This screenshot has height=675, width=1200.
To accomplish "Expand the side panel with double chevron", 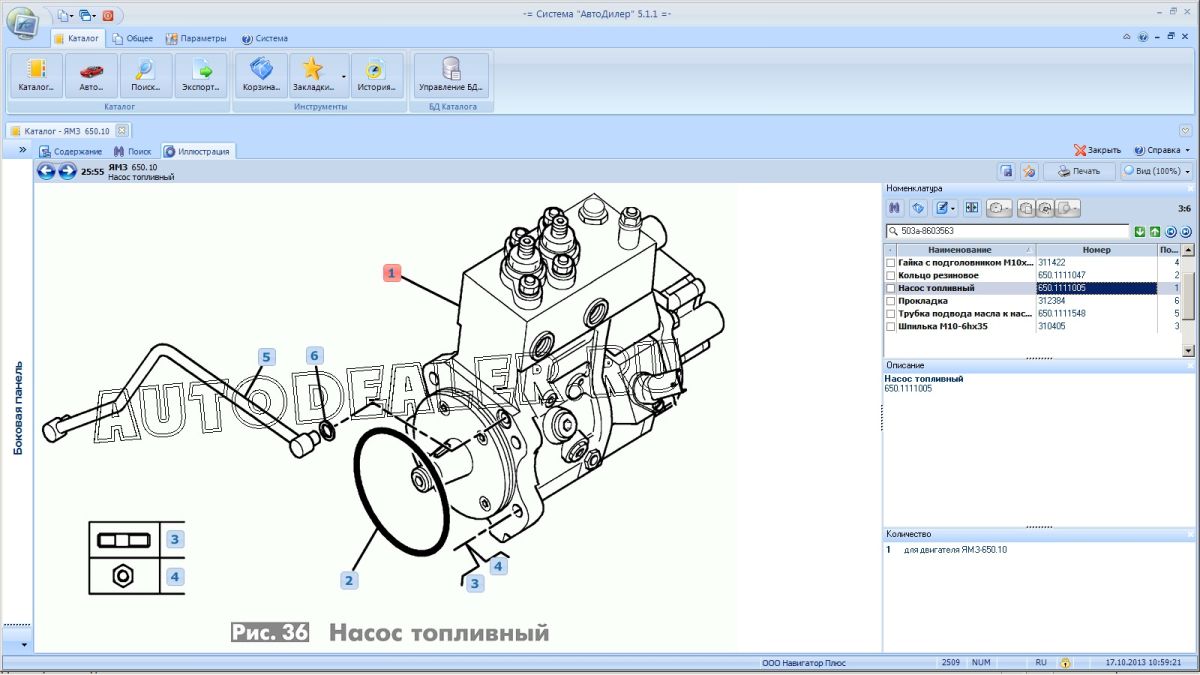I will [23, 150].
